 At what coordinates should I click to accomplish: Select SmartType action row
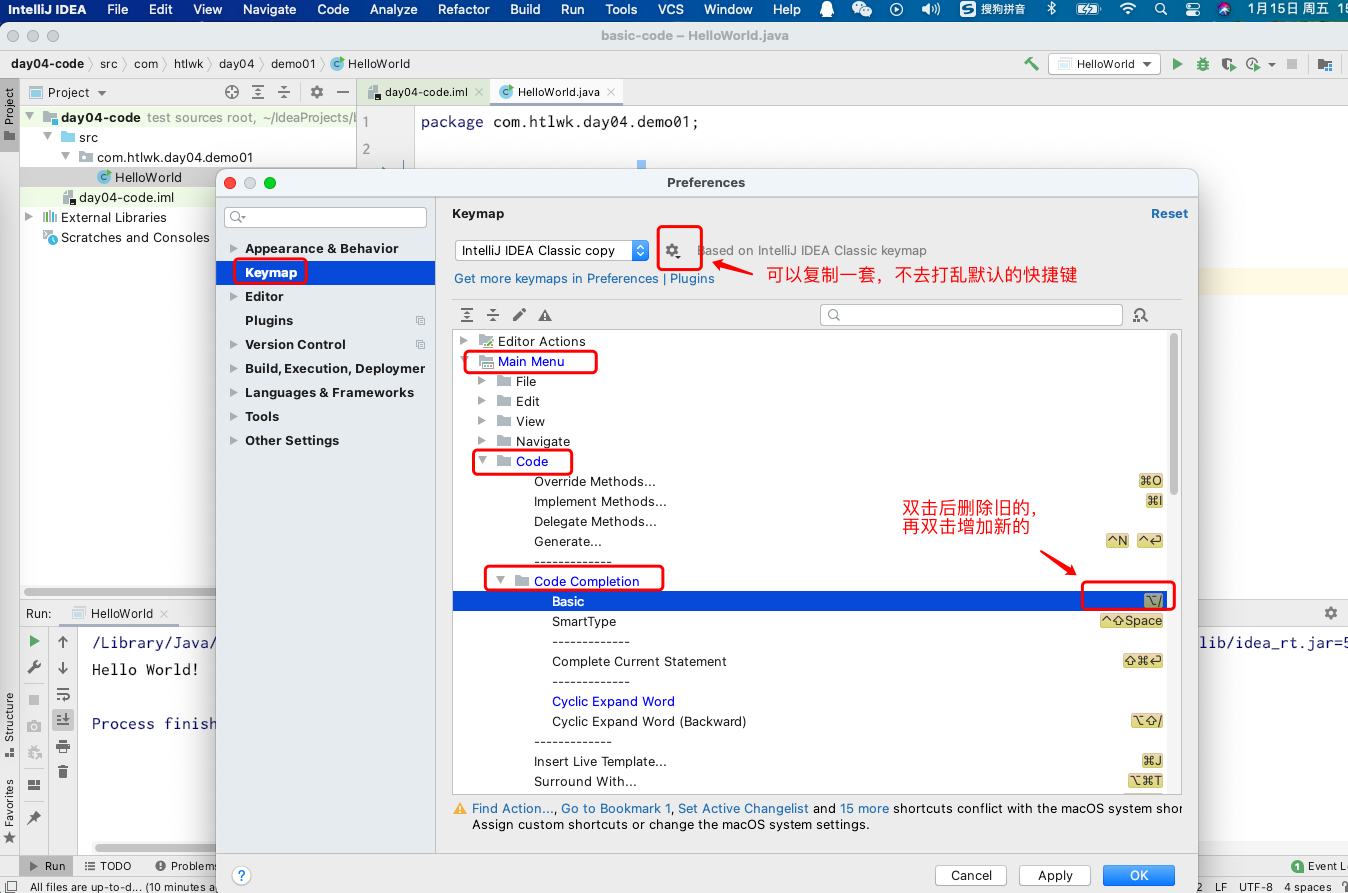809,621
